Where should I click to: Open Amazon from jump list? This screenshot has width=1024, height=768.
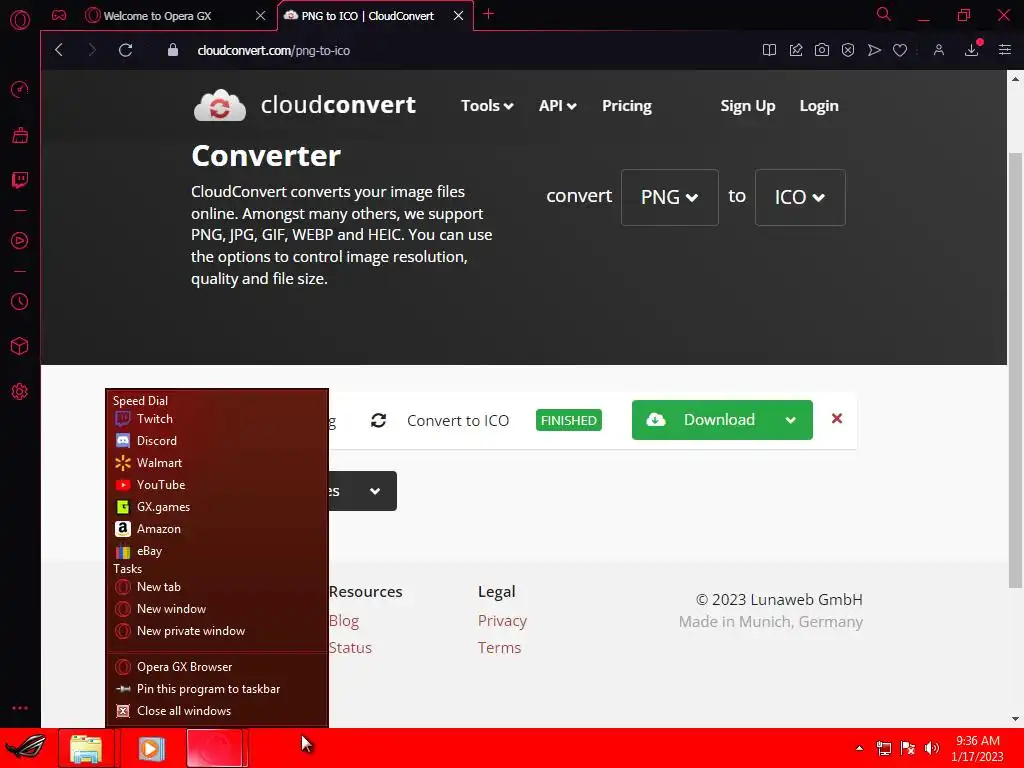(x=217, y=529)
